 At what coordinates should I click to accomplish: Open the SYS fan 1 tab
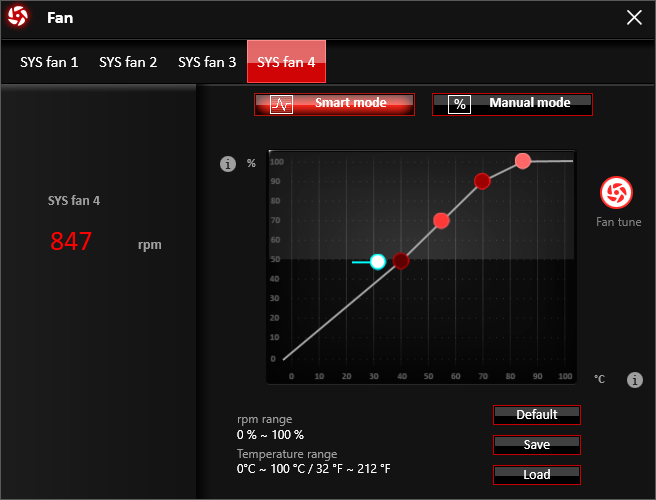49,62
